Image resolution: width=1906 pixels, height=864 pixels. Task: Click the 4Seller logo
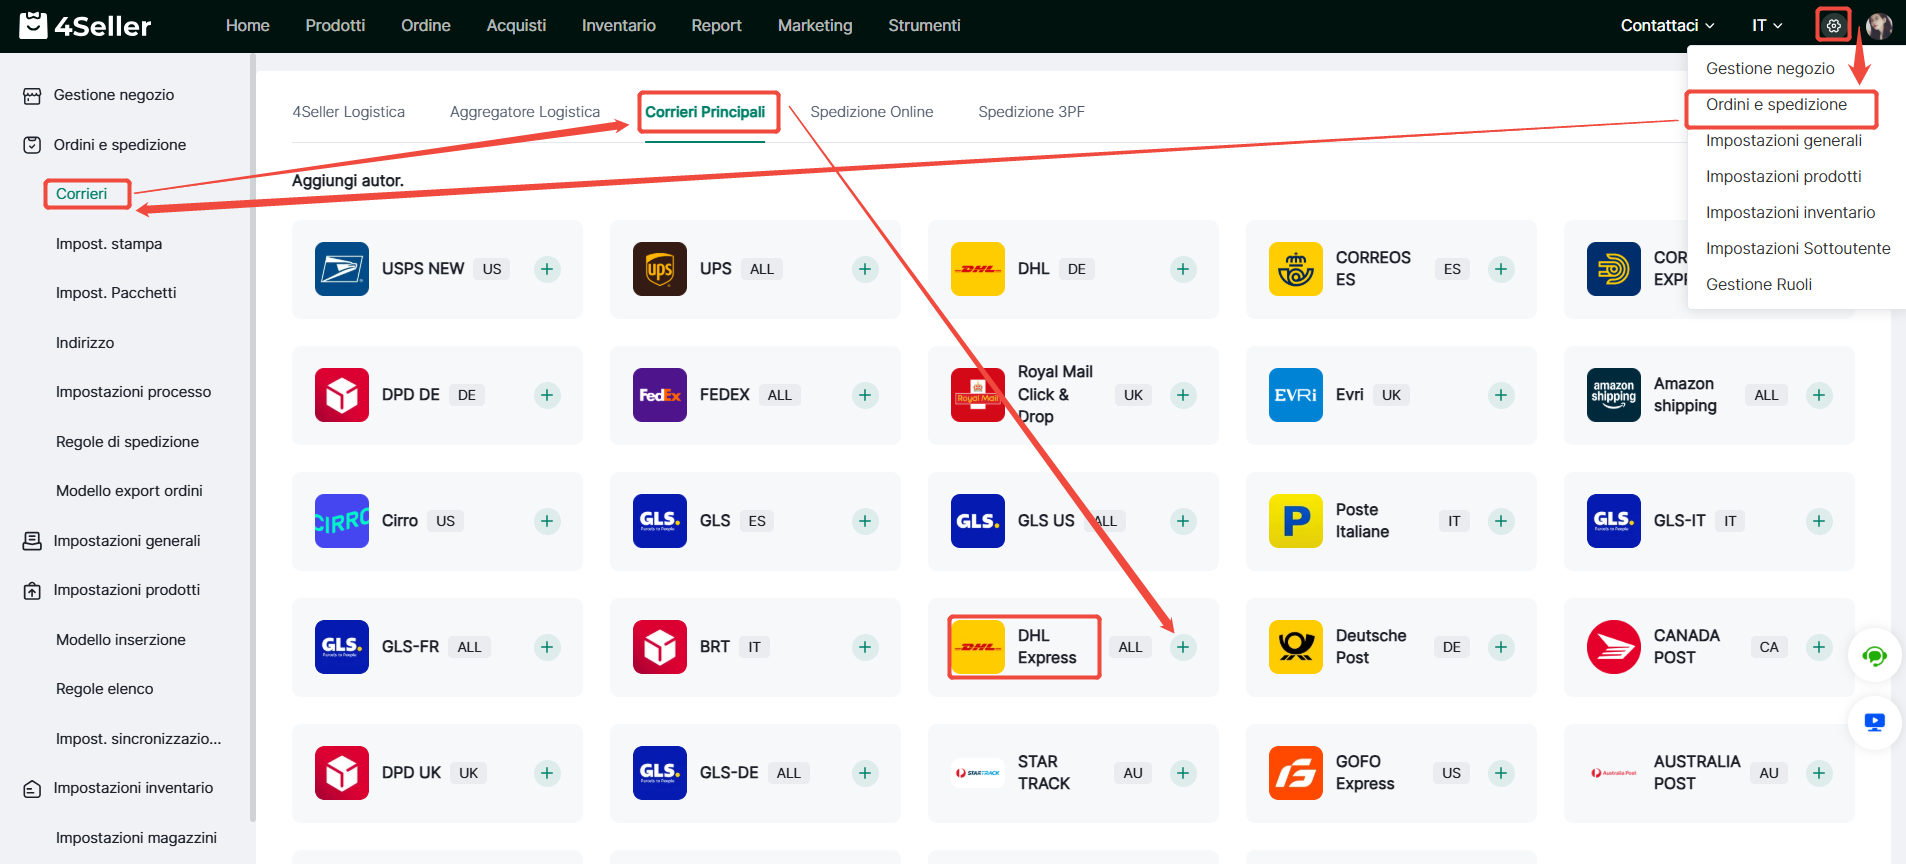click(85, 26)
